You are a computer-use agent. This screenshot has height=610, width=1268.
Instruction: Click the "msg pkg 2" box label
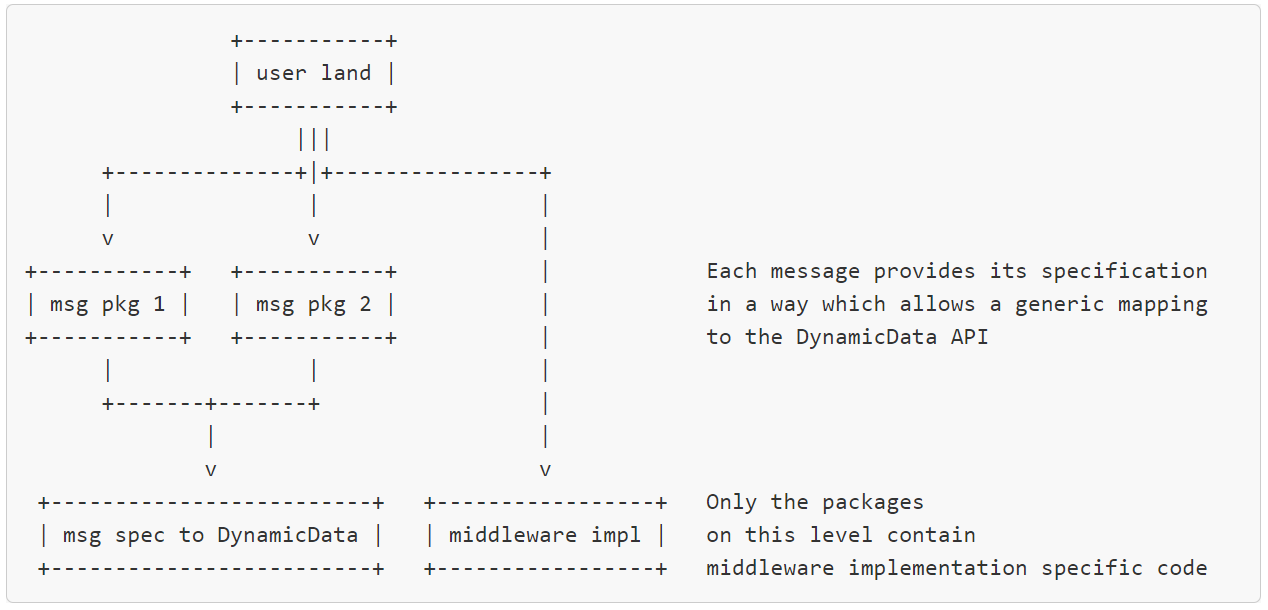313,304
